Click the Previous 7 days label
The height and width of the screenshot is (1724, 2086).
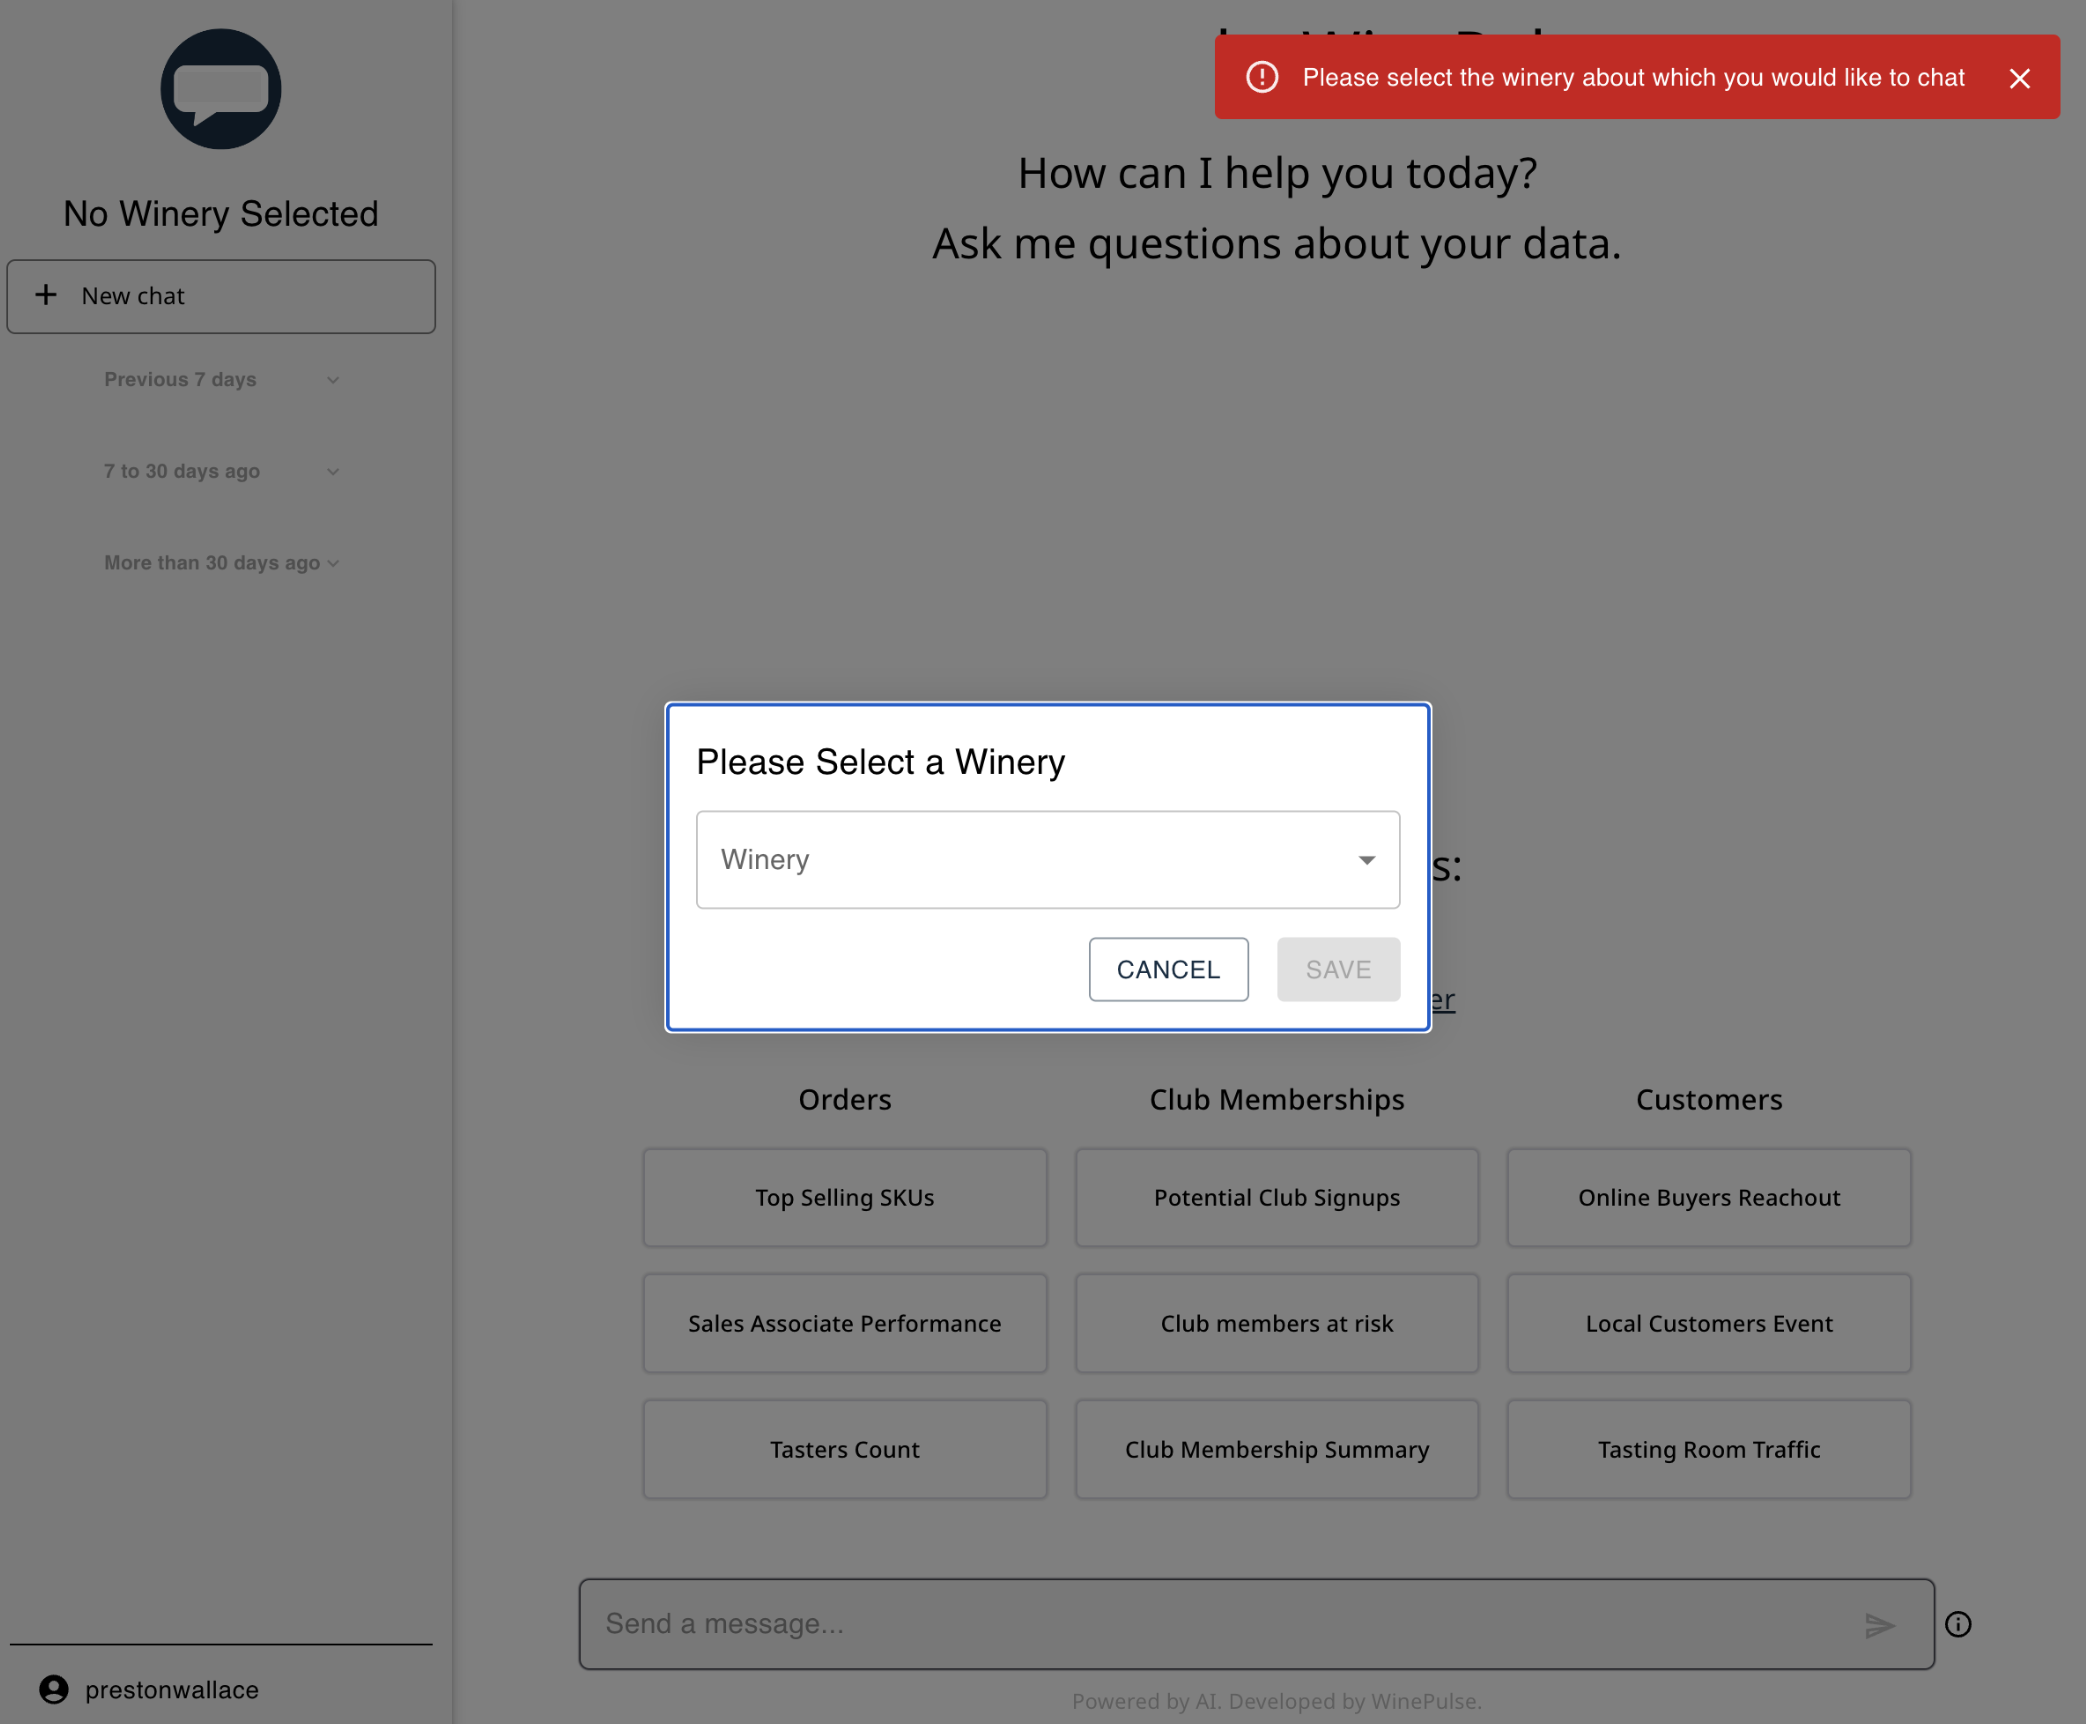point(180,380)
